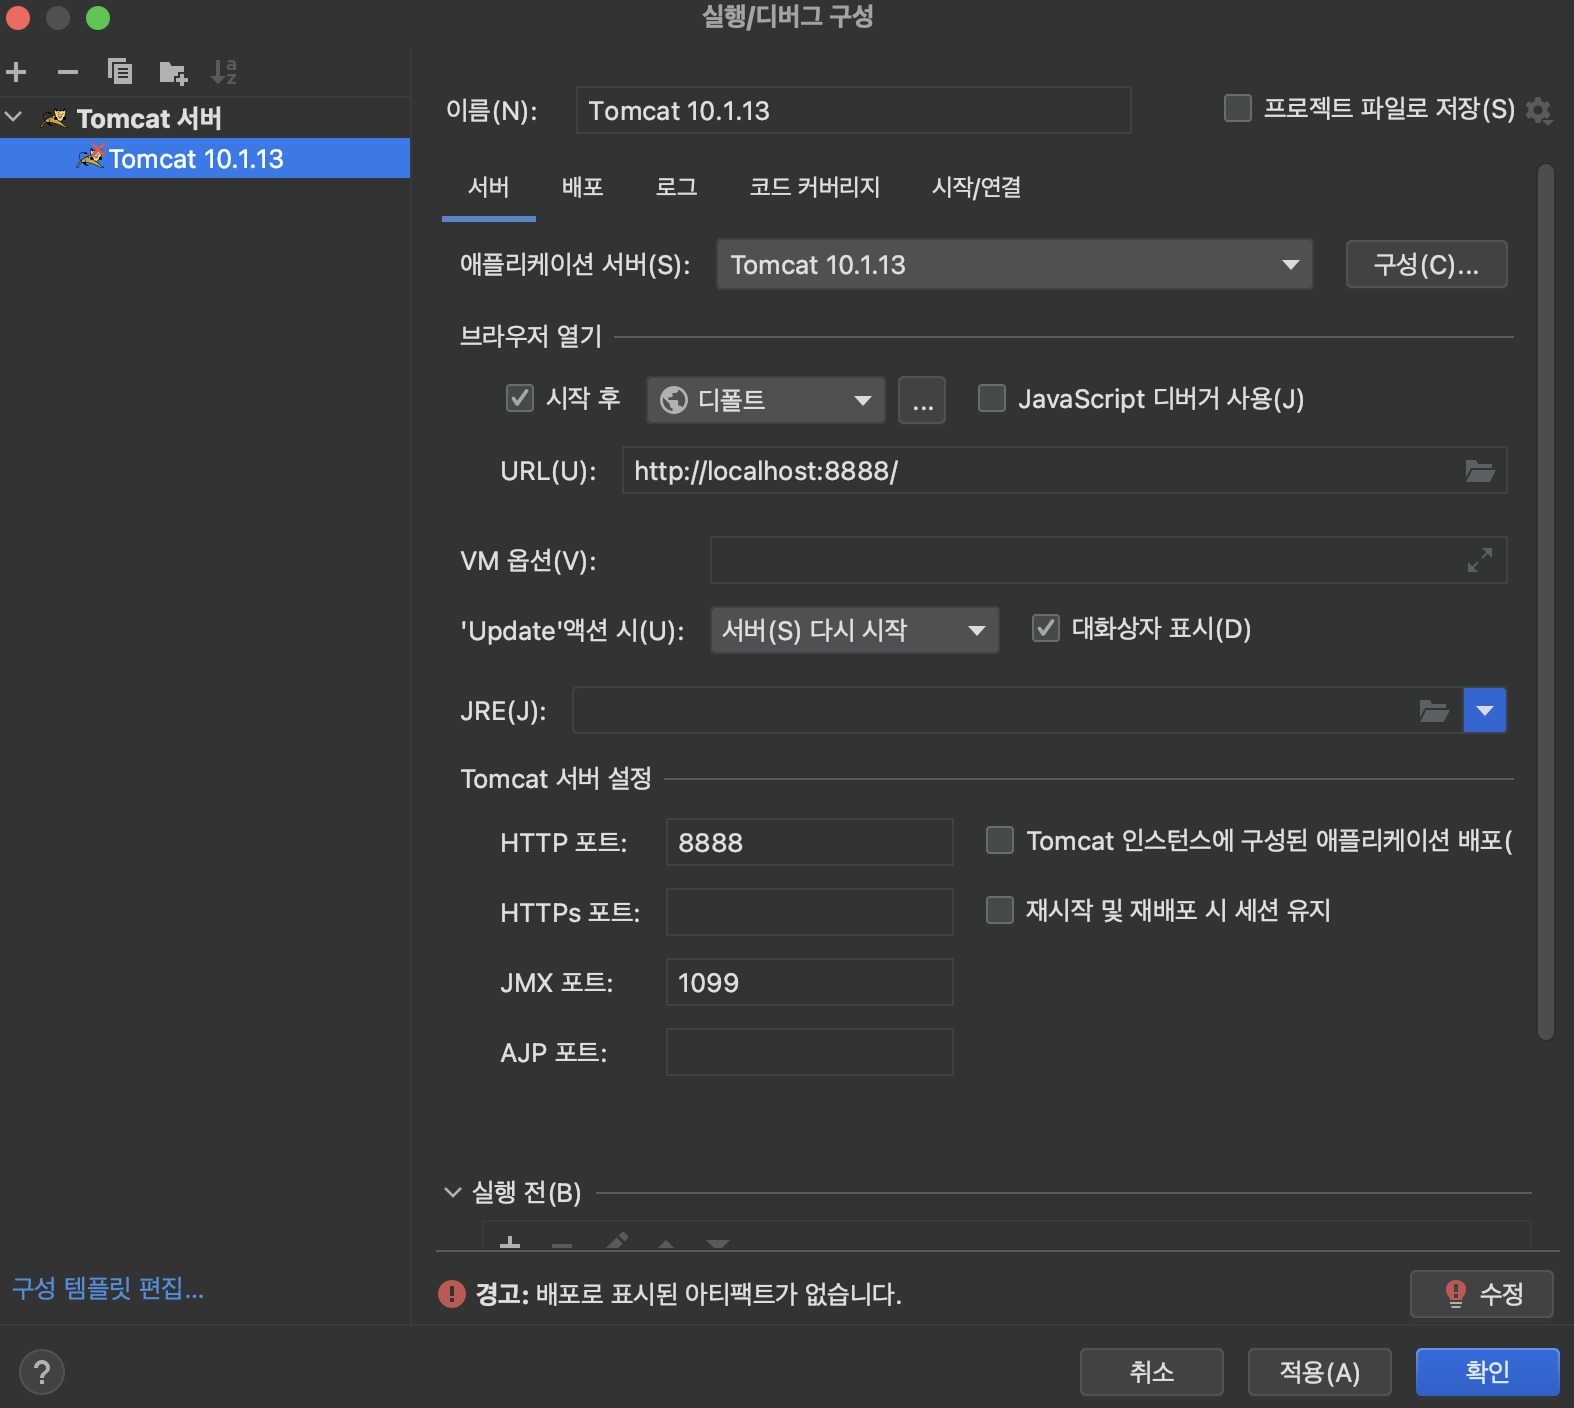Switch to the 코드 커버리지 tab

[815, 187]
